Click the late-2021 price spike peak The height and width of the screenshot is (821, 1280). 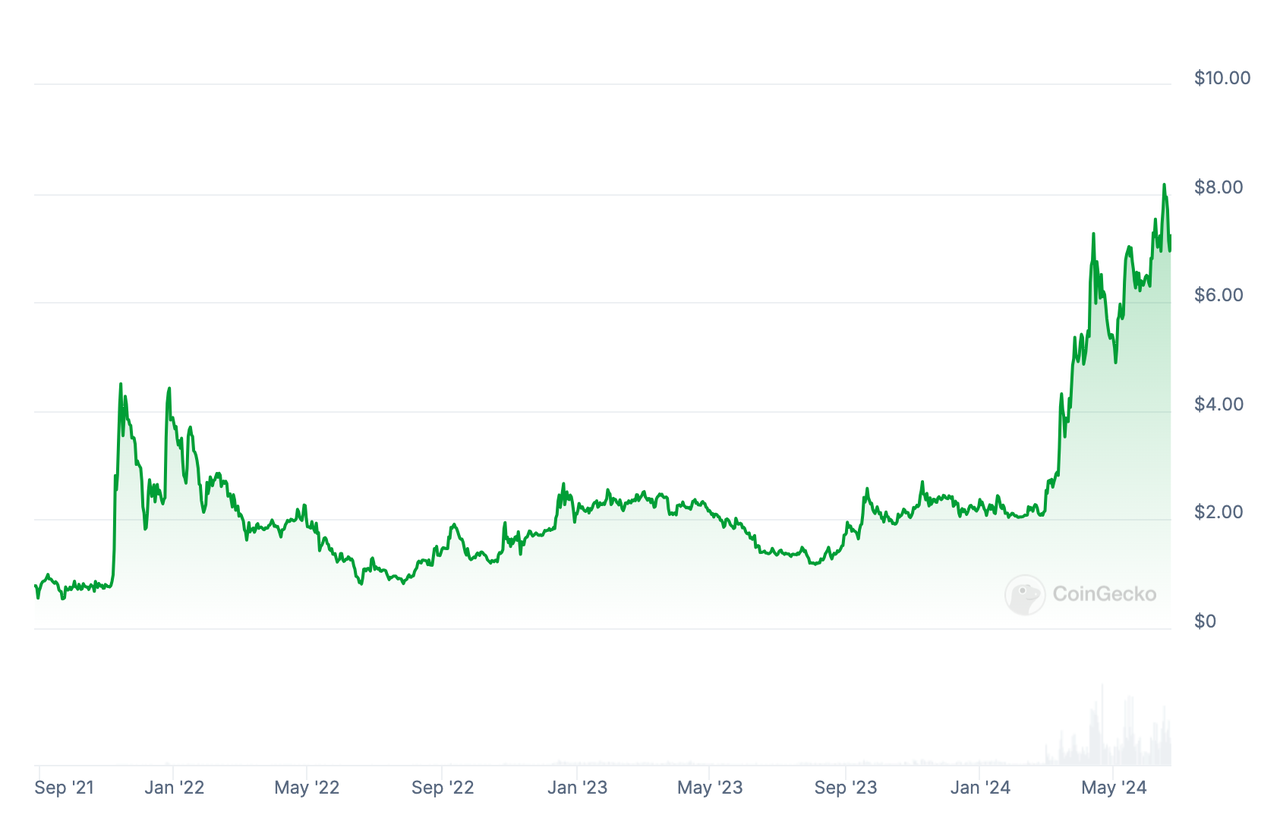coord(121,384)
